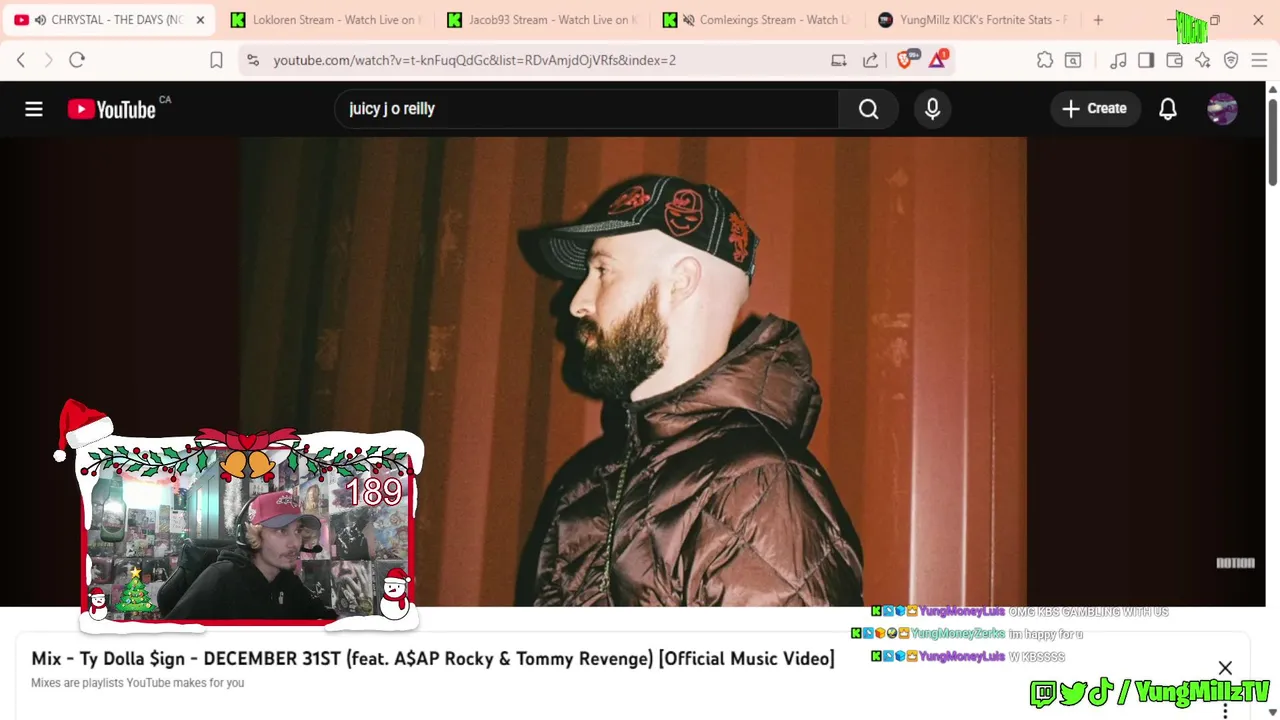Open the YouTube guide hamburger menu
This screenshot has width=1280, height=720.
pyautogui.click(x=34, y=109)
